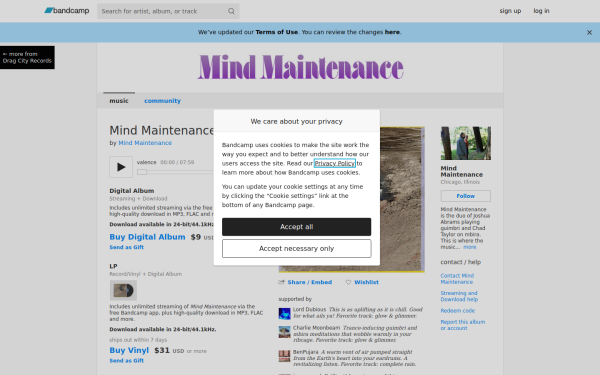Image resolution: width=600 pixels, height=375 pixels.
Task: Open the Terms of Use link in banner
Action: (277, 32)
